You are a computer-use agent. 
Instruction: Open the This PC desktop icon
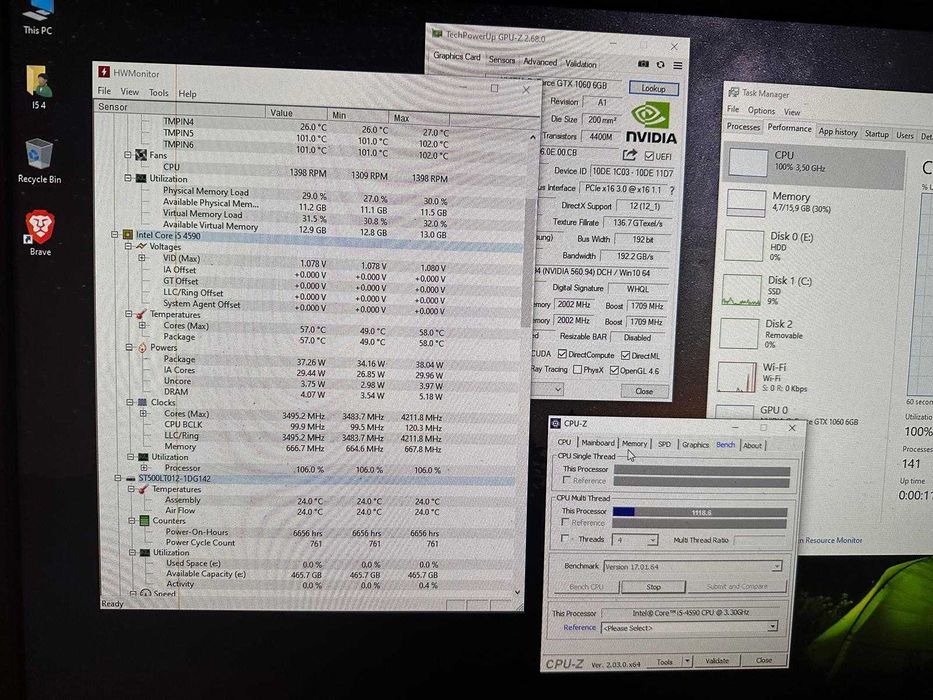click(37, 17)
